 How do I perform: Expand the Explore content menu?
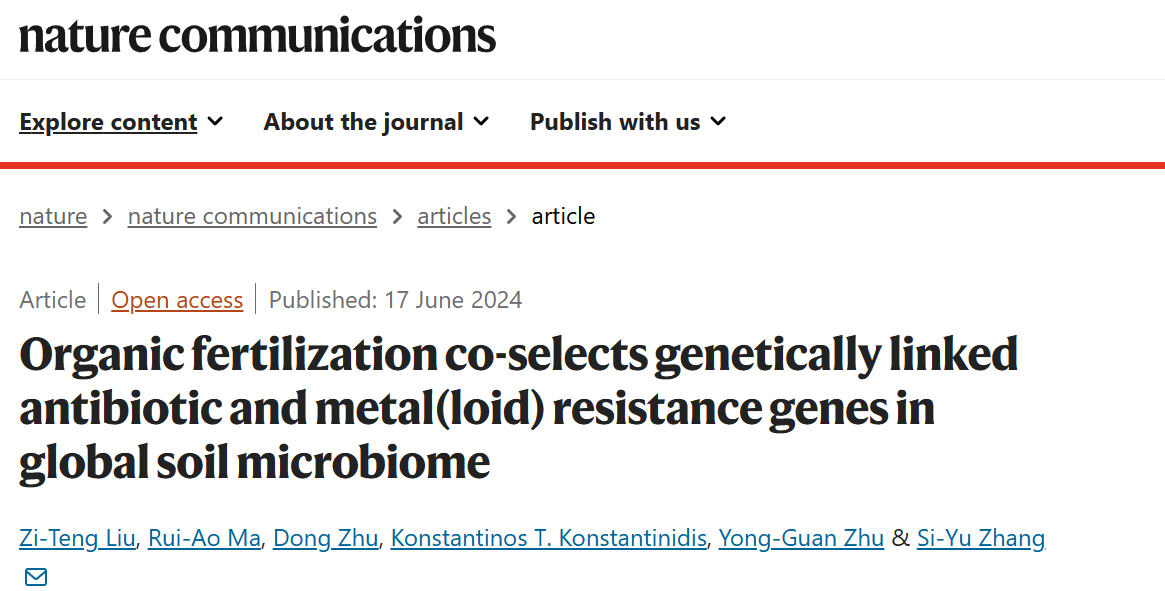pos(108,122)
